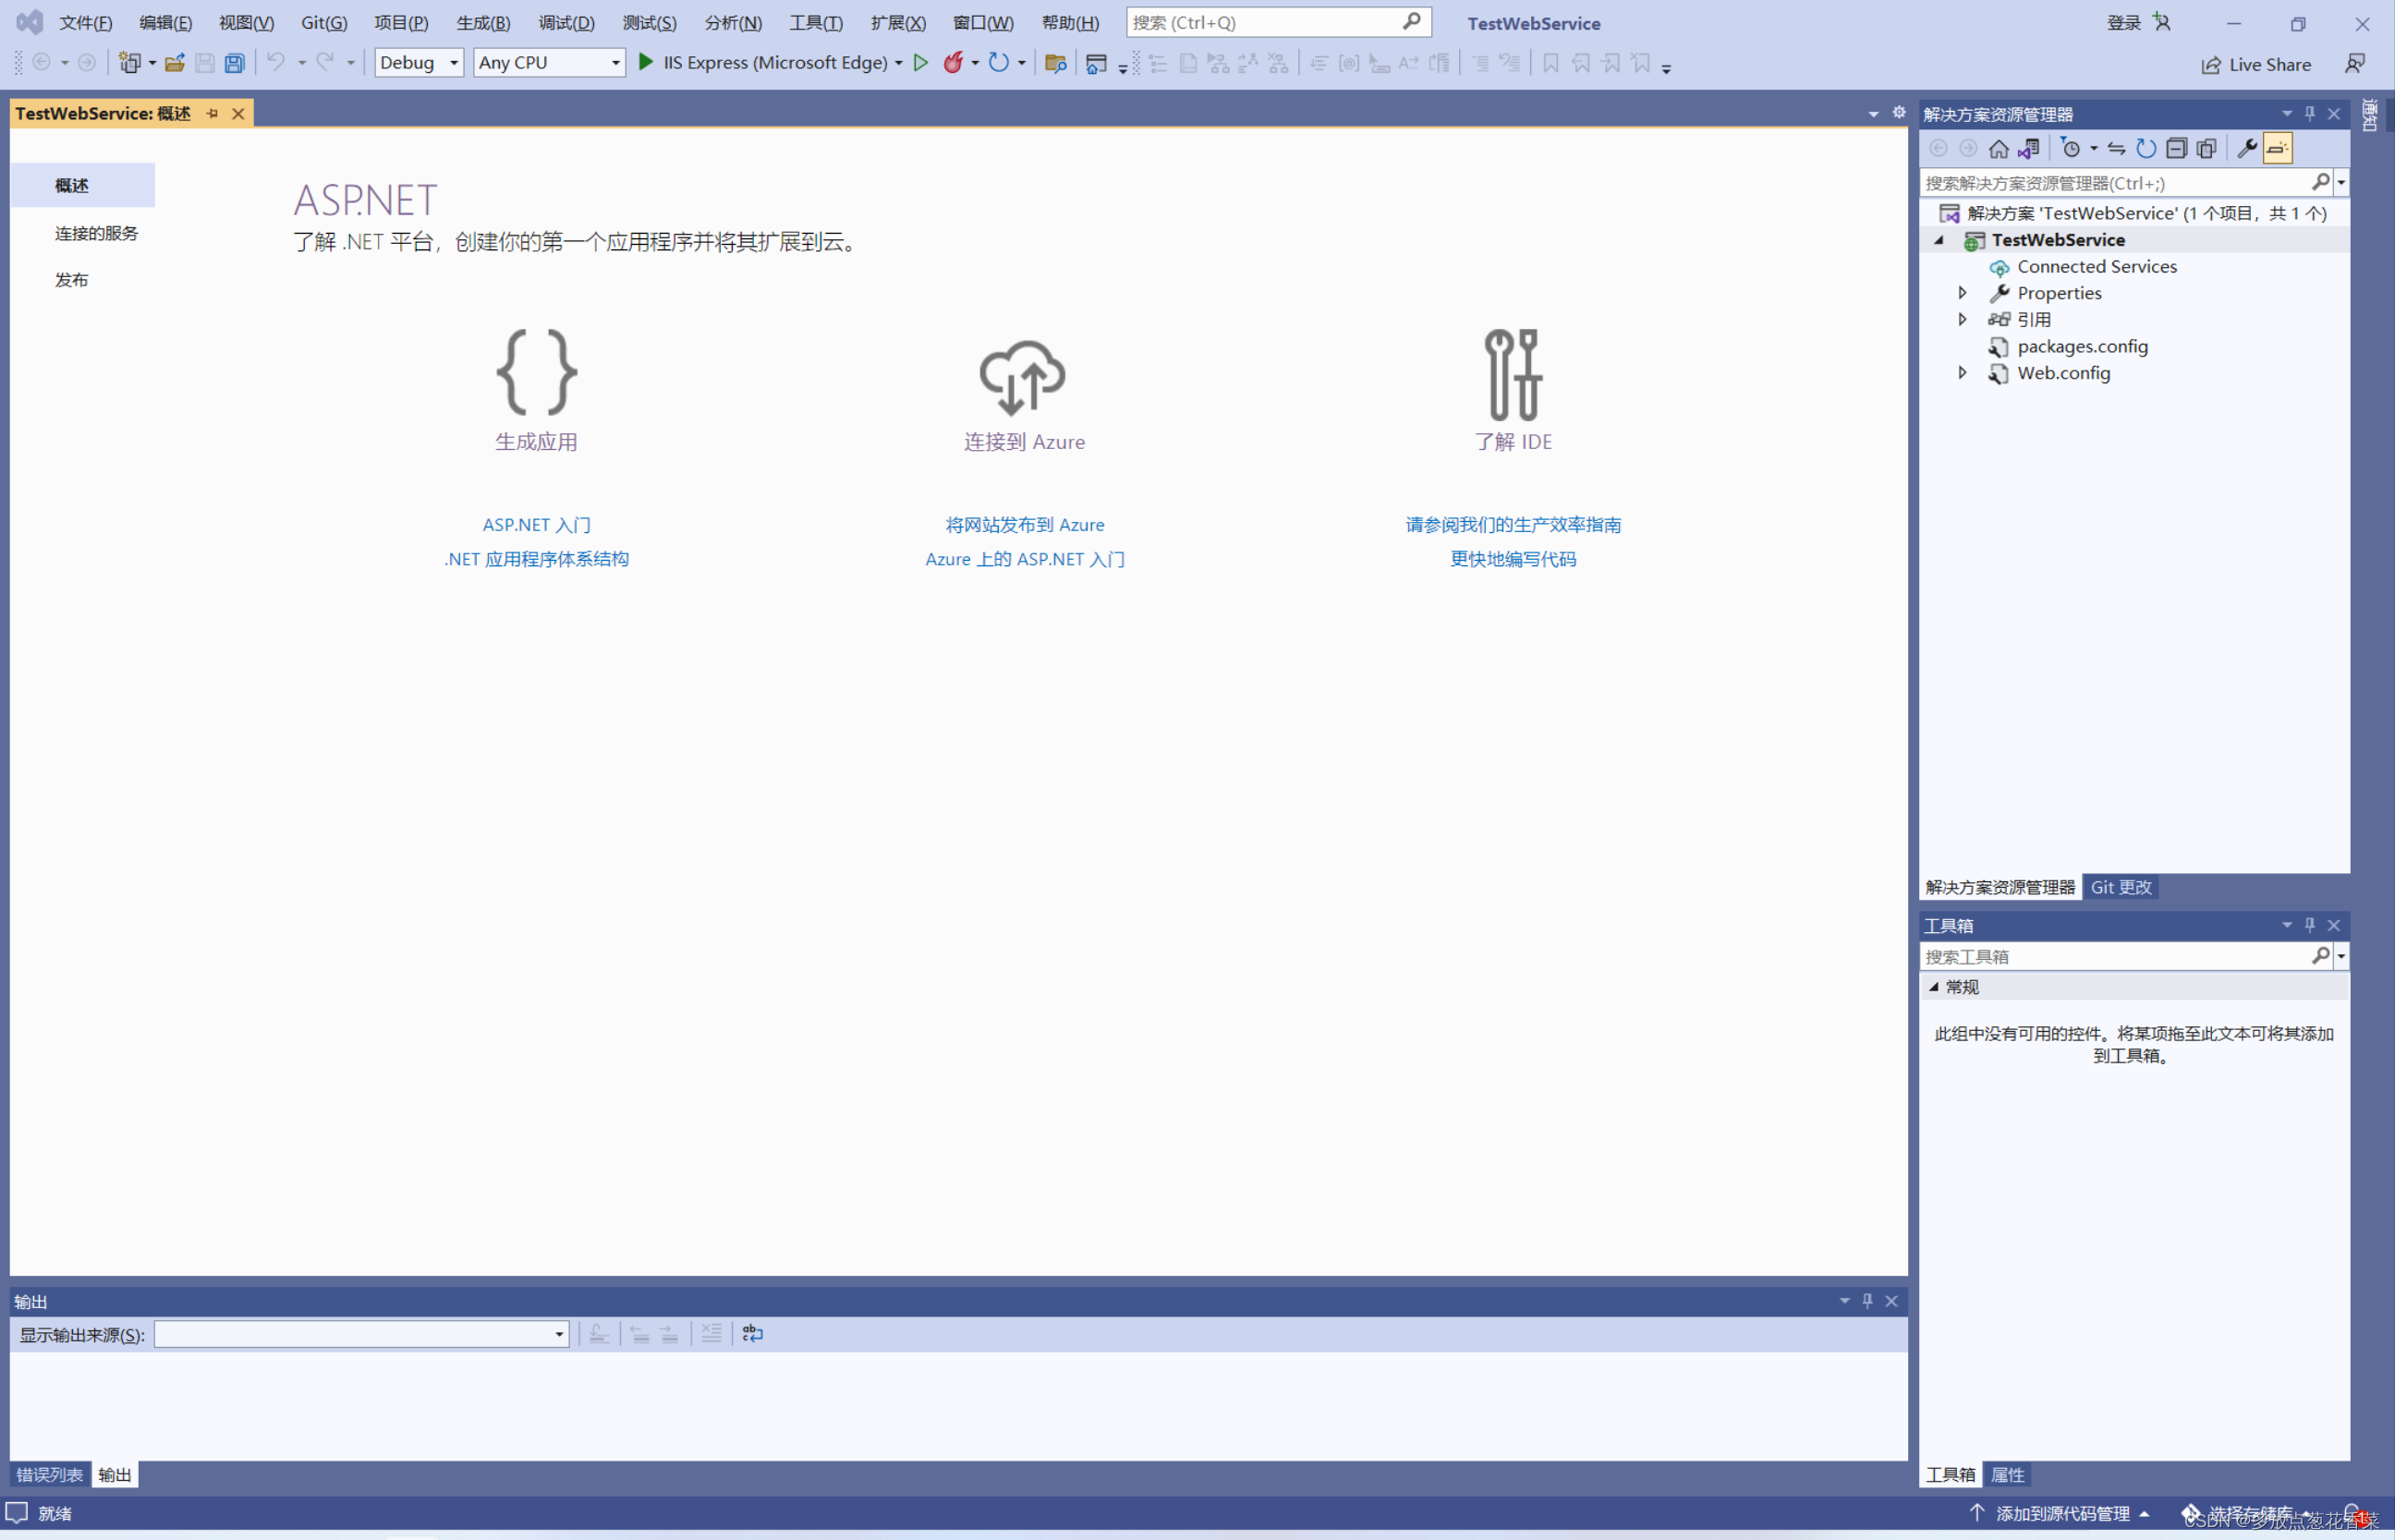This screenshot has height=1540, width=2395.
Task: Open the Debug configuration dropdown
Action: point(419,63)
